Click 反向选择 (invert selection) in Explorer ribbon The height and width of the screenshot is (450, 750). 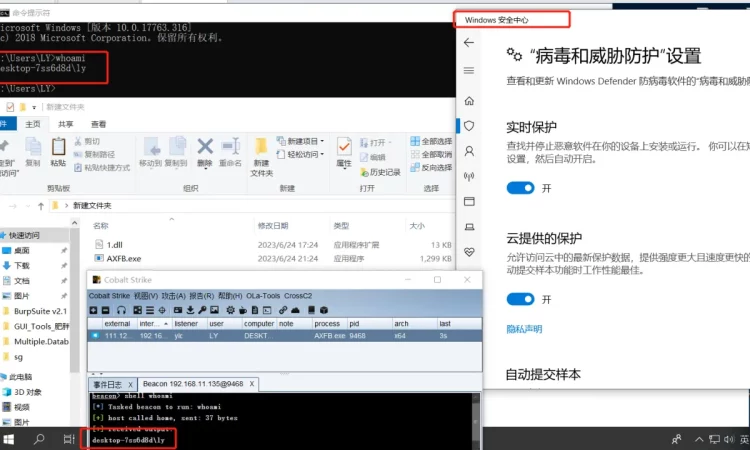(431, 167)
